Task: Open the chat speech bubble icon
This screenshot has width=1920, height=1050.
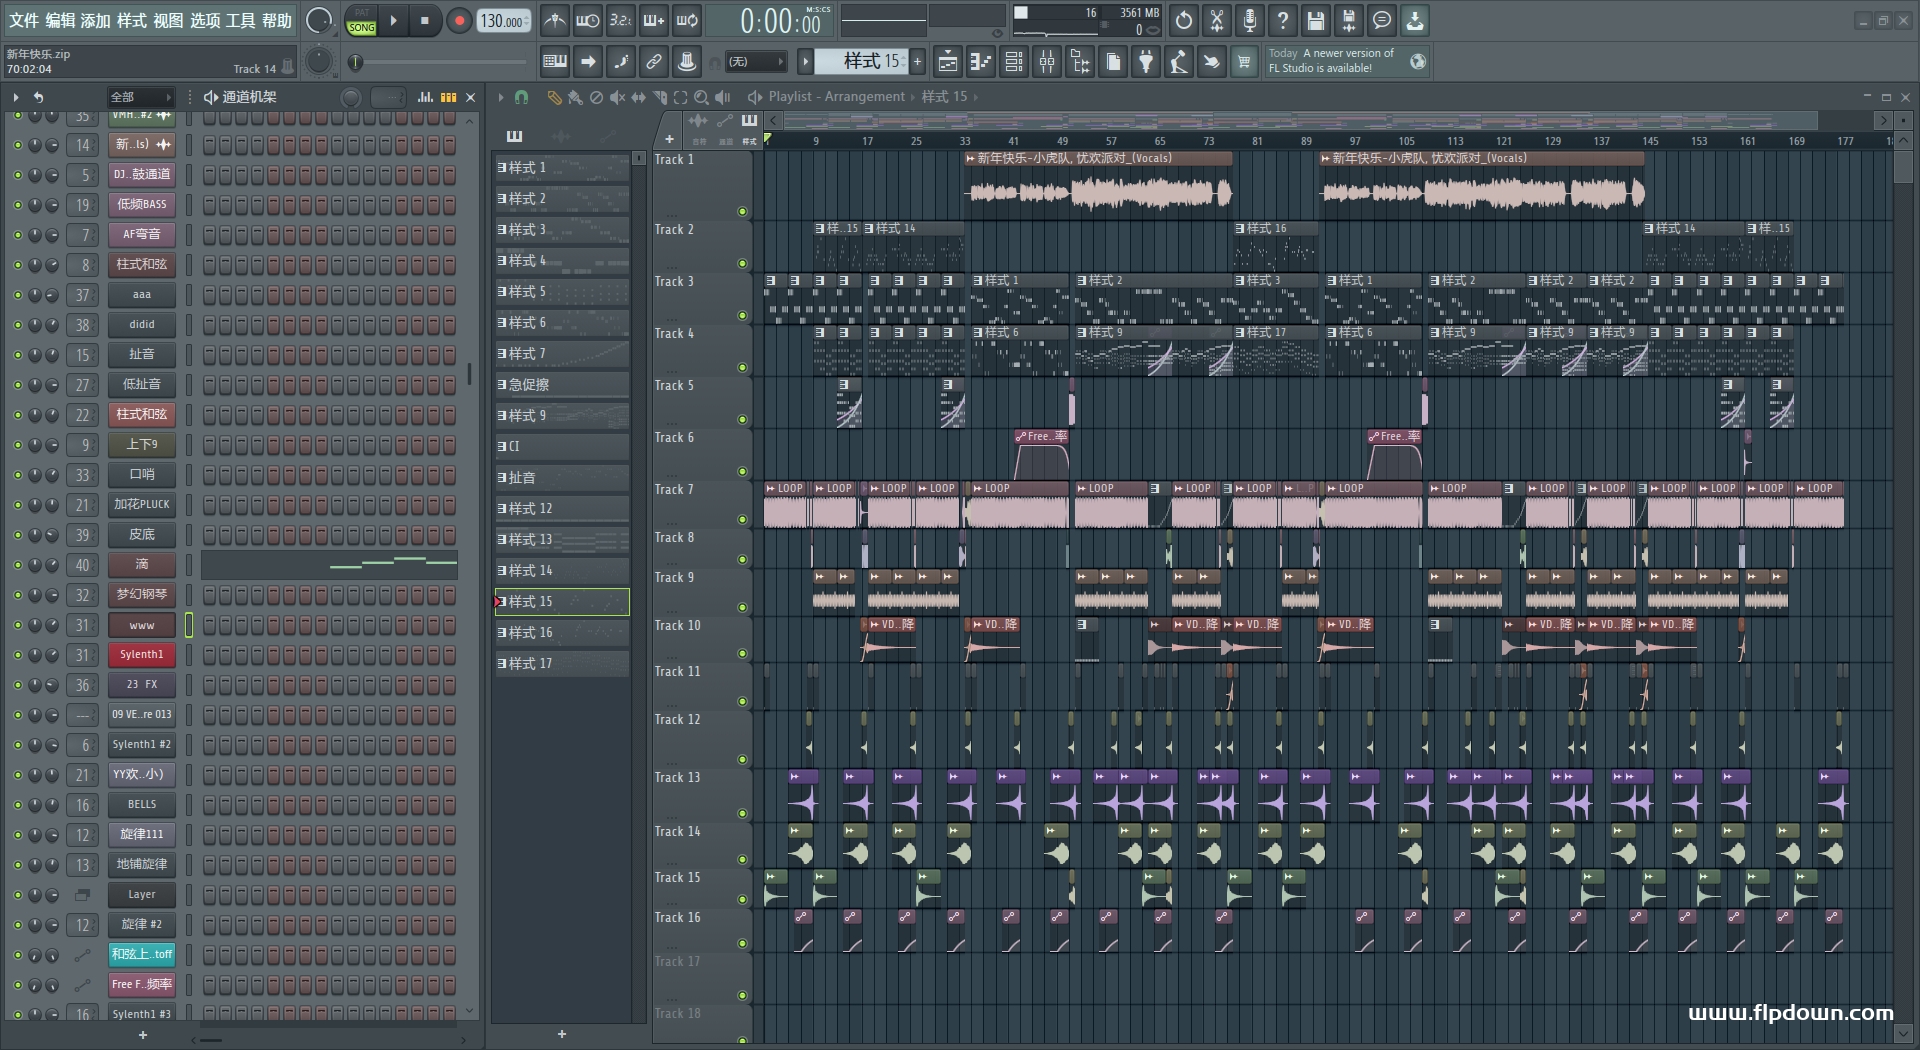Action: tap(1382, 20)
